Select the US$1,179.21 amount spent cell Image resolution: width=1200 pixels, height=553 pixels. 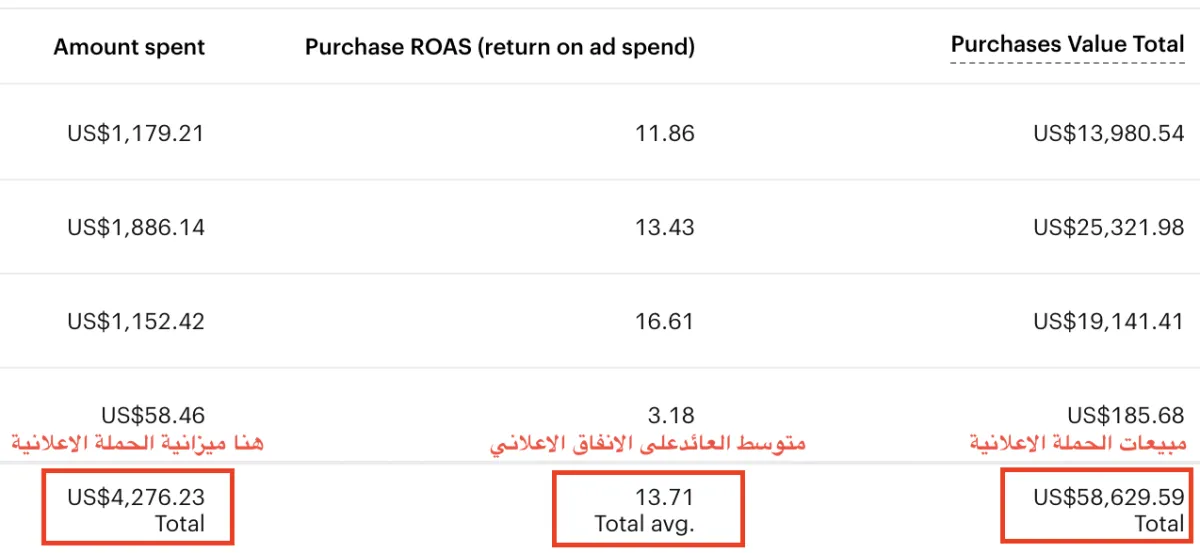(136, 133)
